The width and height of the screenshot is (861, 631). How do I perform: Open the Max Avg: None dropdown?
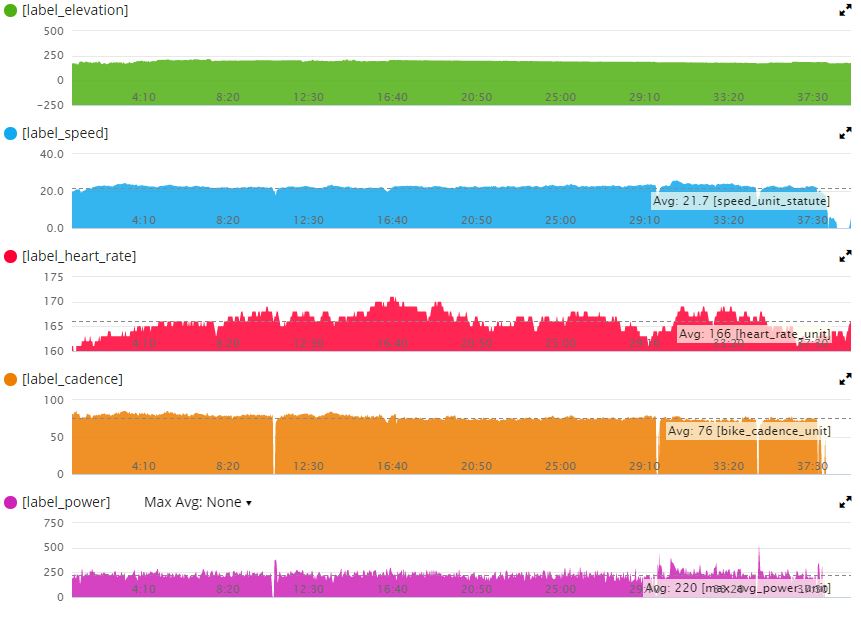[x=197, y=502]
